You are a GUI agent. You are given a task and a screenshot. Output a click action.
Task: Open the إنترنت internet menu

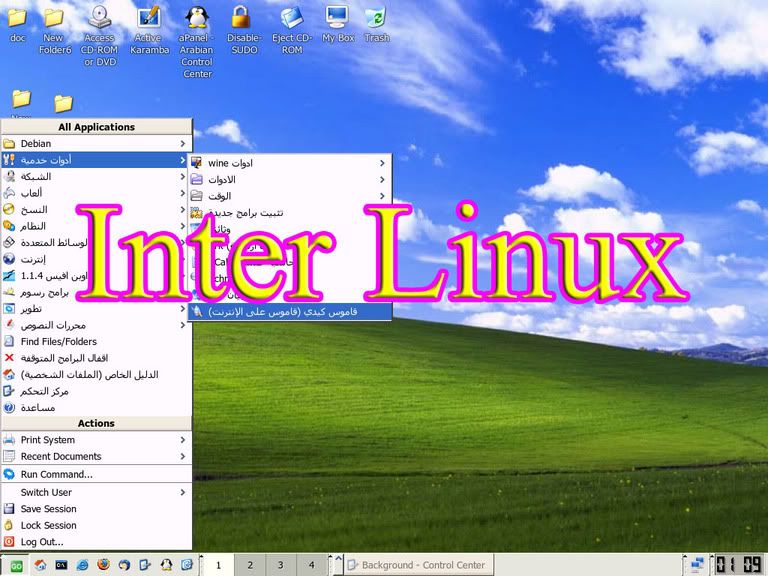tap(96, 259)
